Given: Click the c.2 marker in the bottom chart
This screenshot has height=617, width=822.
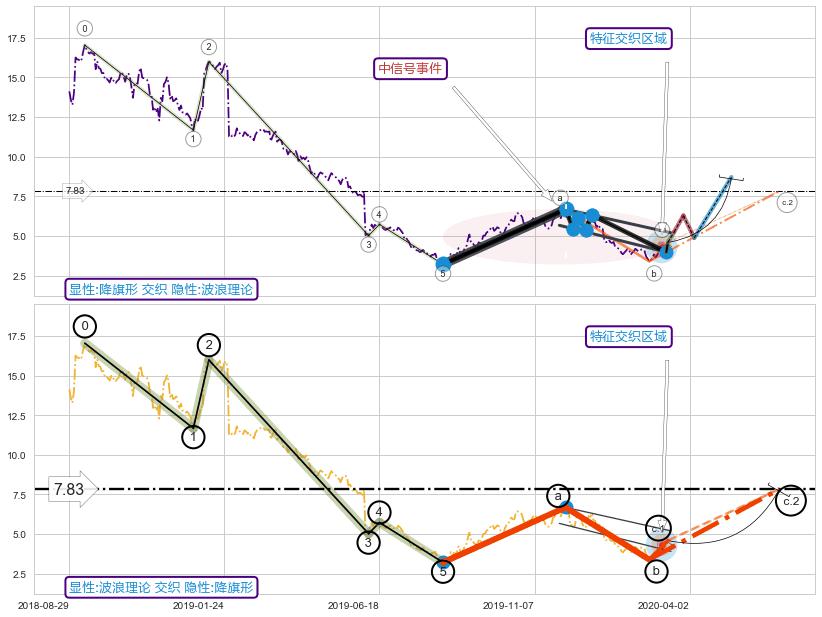Looking at the screenshot, I should (790, 500).
